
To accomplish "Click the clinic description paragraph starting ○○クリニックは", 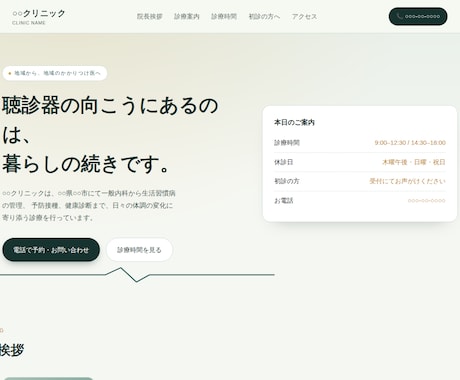I will tap(89, 205).
